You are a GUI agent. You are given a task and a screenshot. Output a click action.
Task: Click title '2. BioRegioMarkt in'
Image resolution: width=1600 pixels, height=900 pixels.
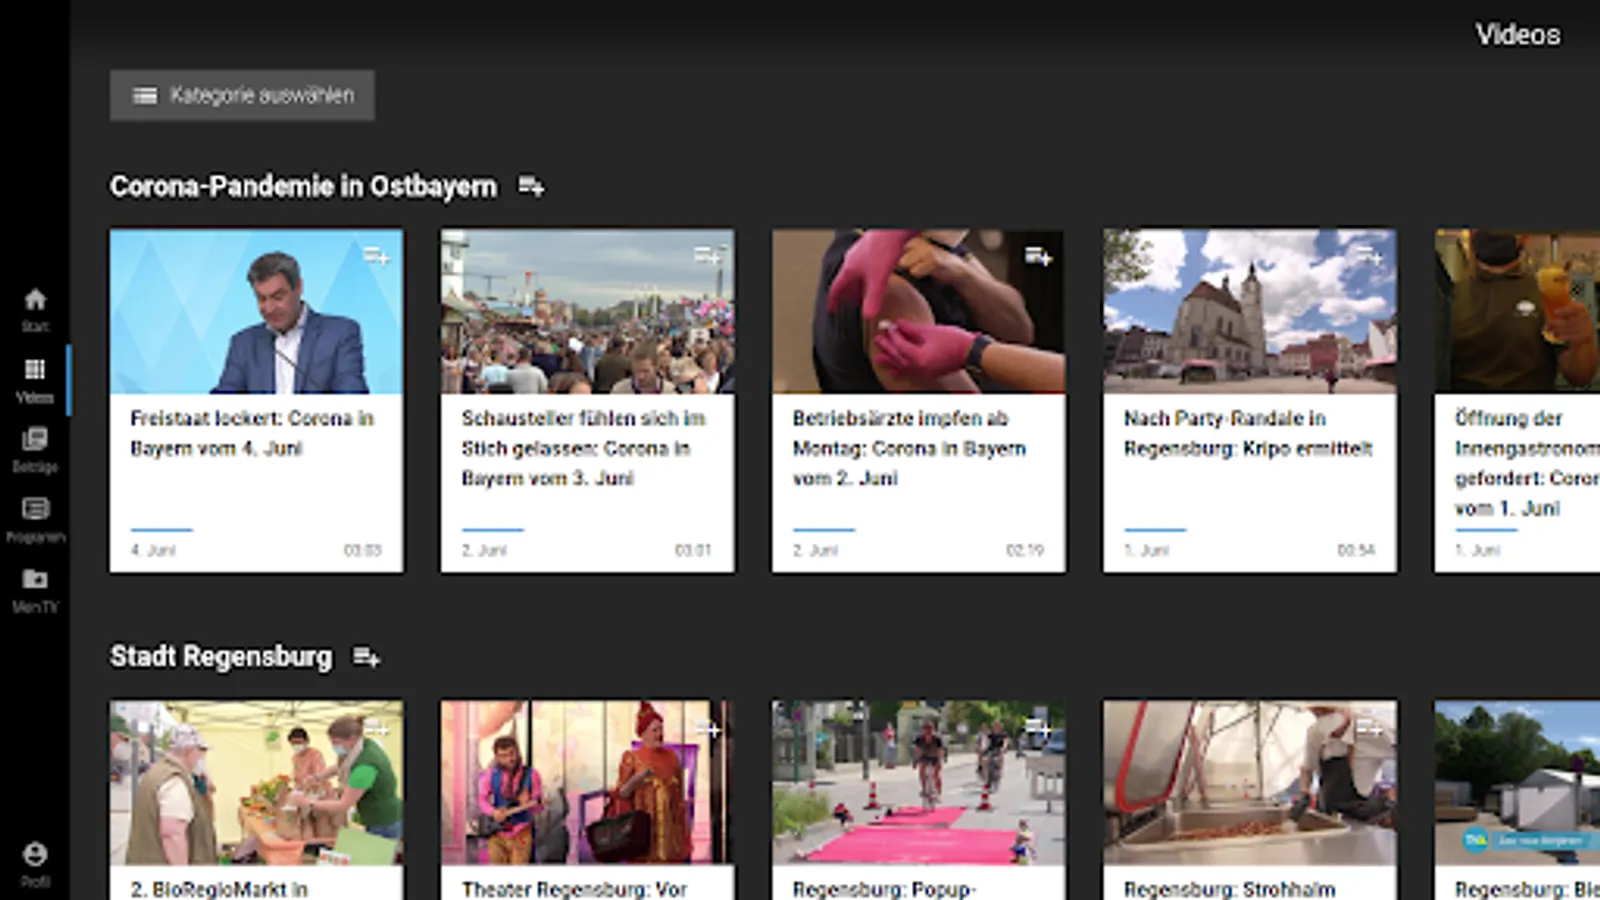(219, 889)
